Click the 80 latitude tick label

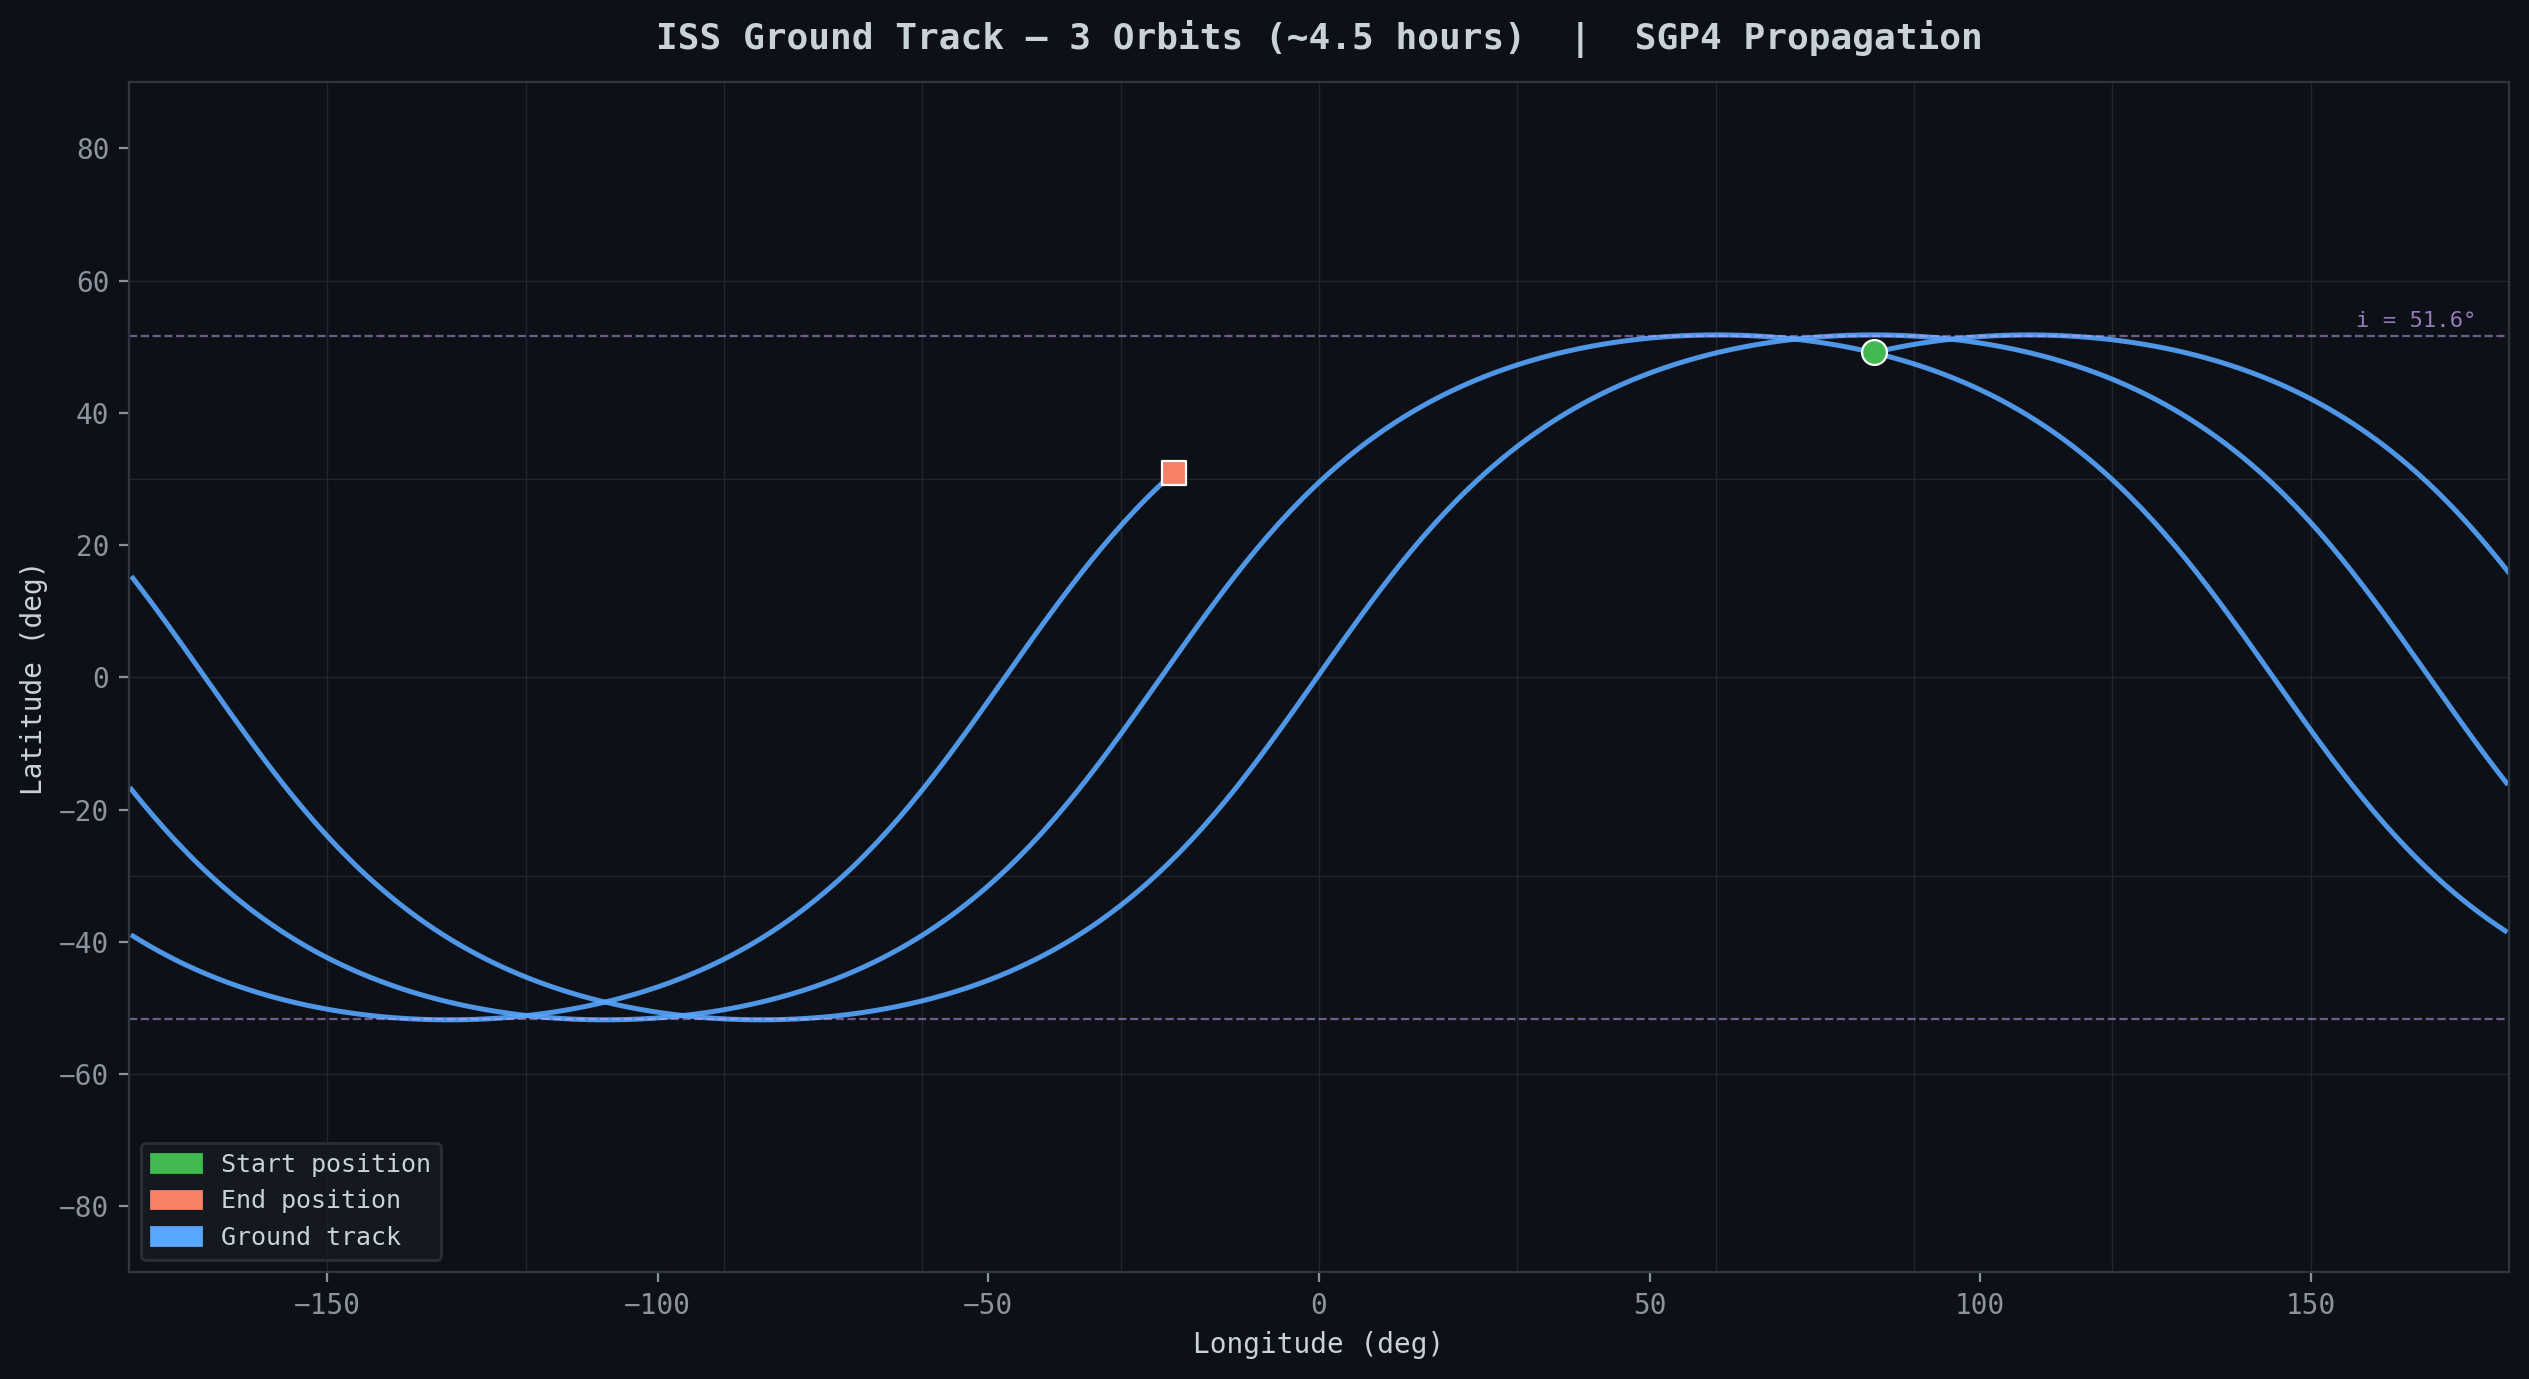93,149
